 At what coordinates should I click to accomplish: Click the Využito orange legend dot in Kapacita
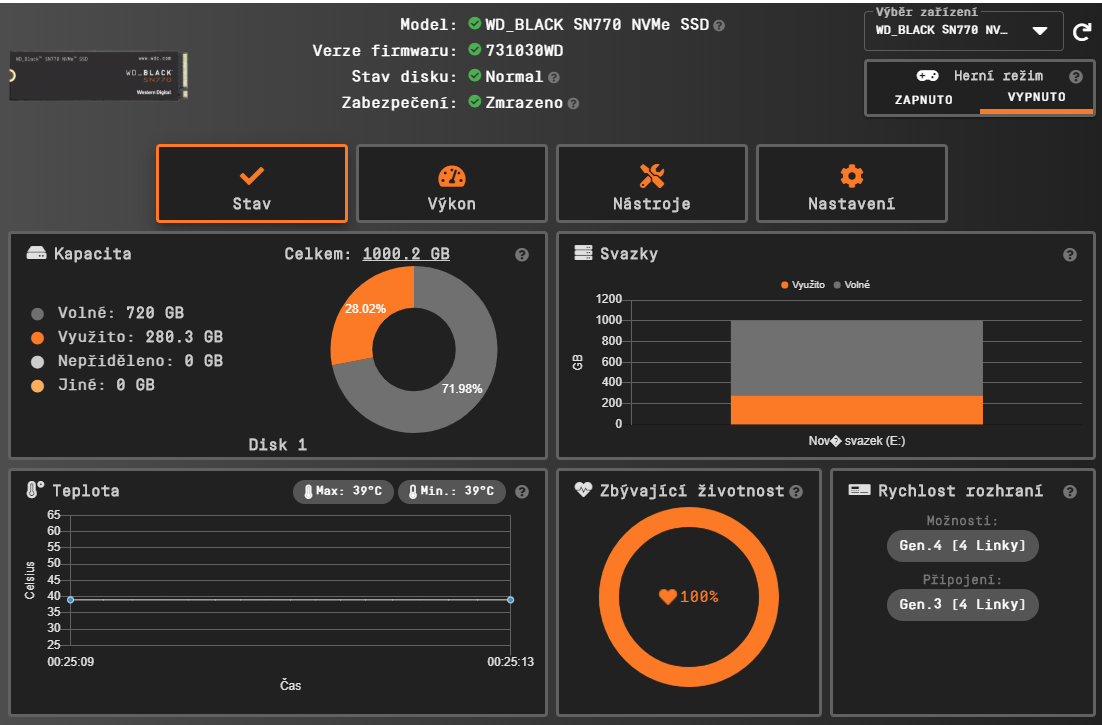pos(37,338)
